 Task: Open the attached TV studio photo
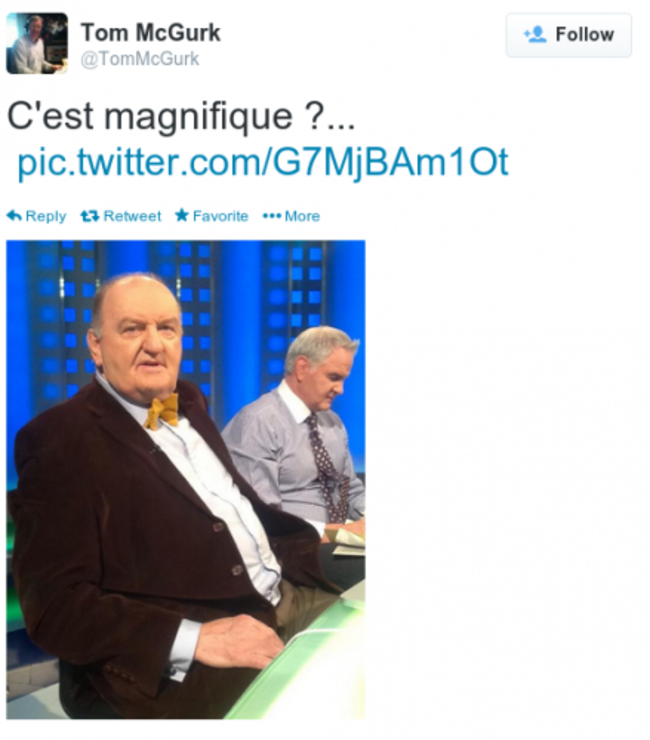click(x=186, y=479)
